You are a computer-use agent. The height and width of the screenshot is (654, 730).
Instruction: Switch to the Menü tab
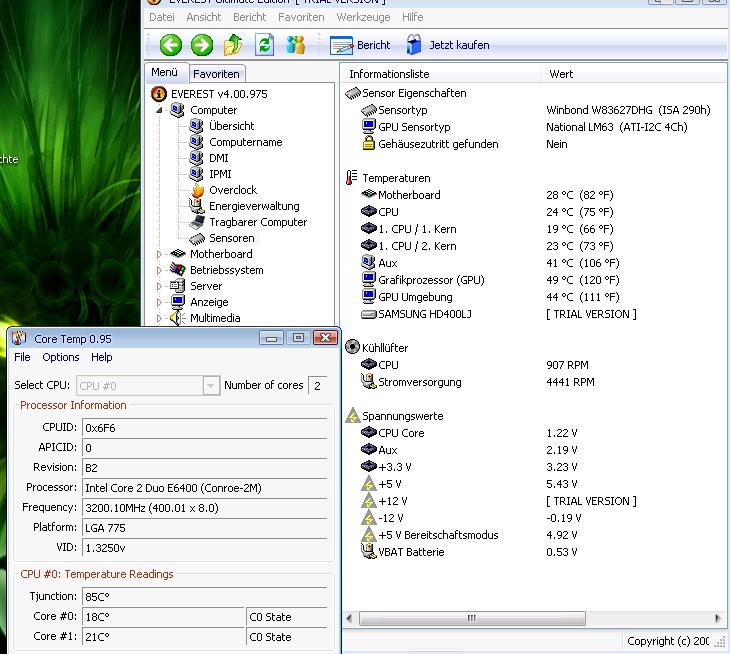click(x=165, y=73)
